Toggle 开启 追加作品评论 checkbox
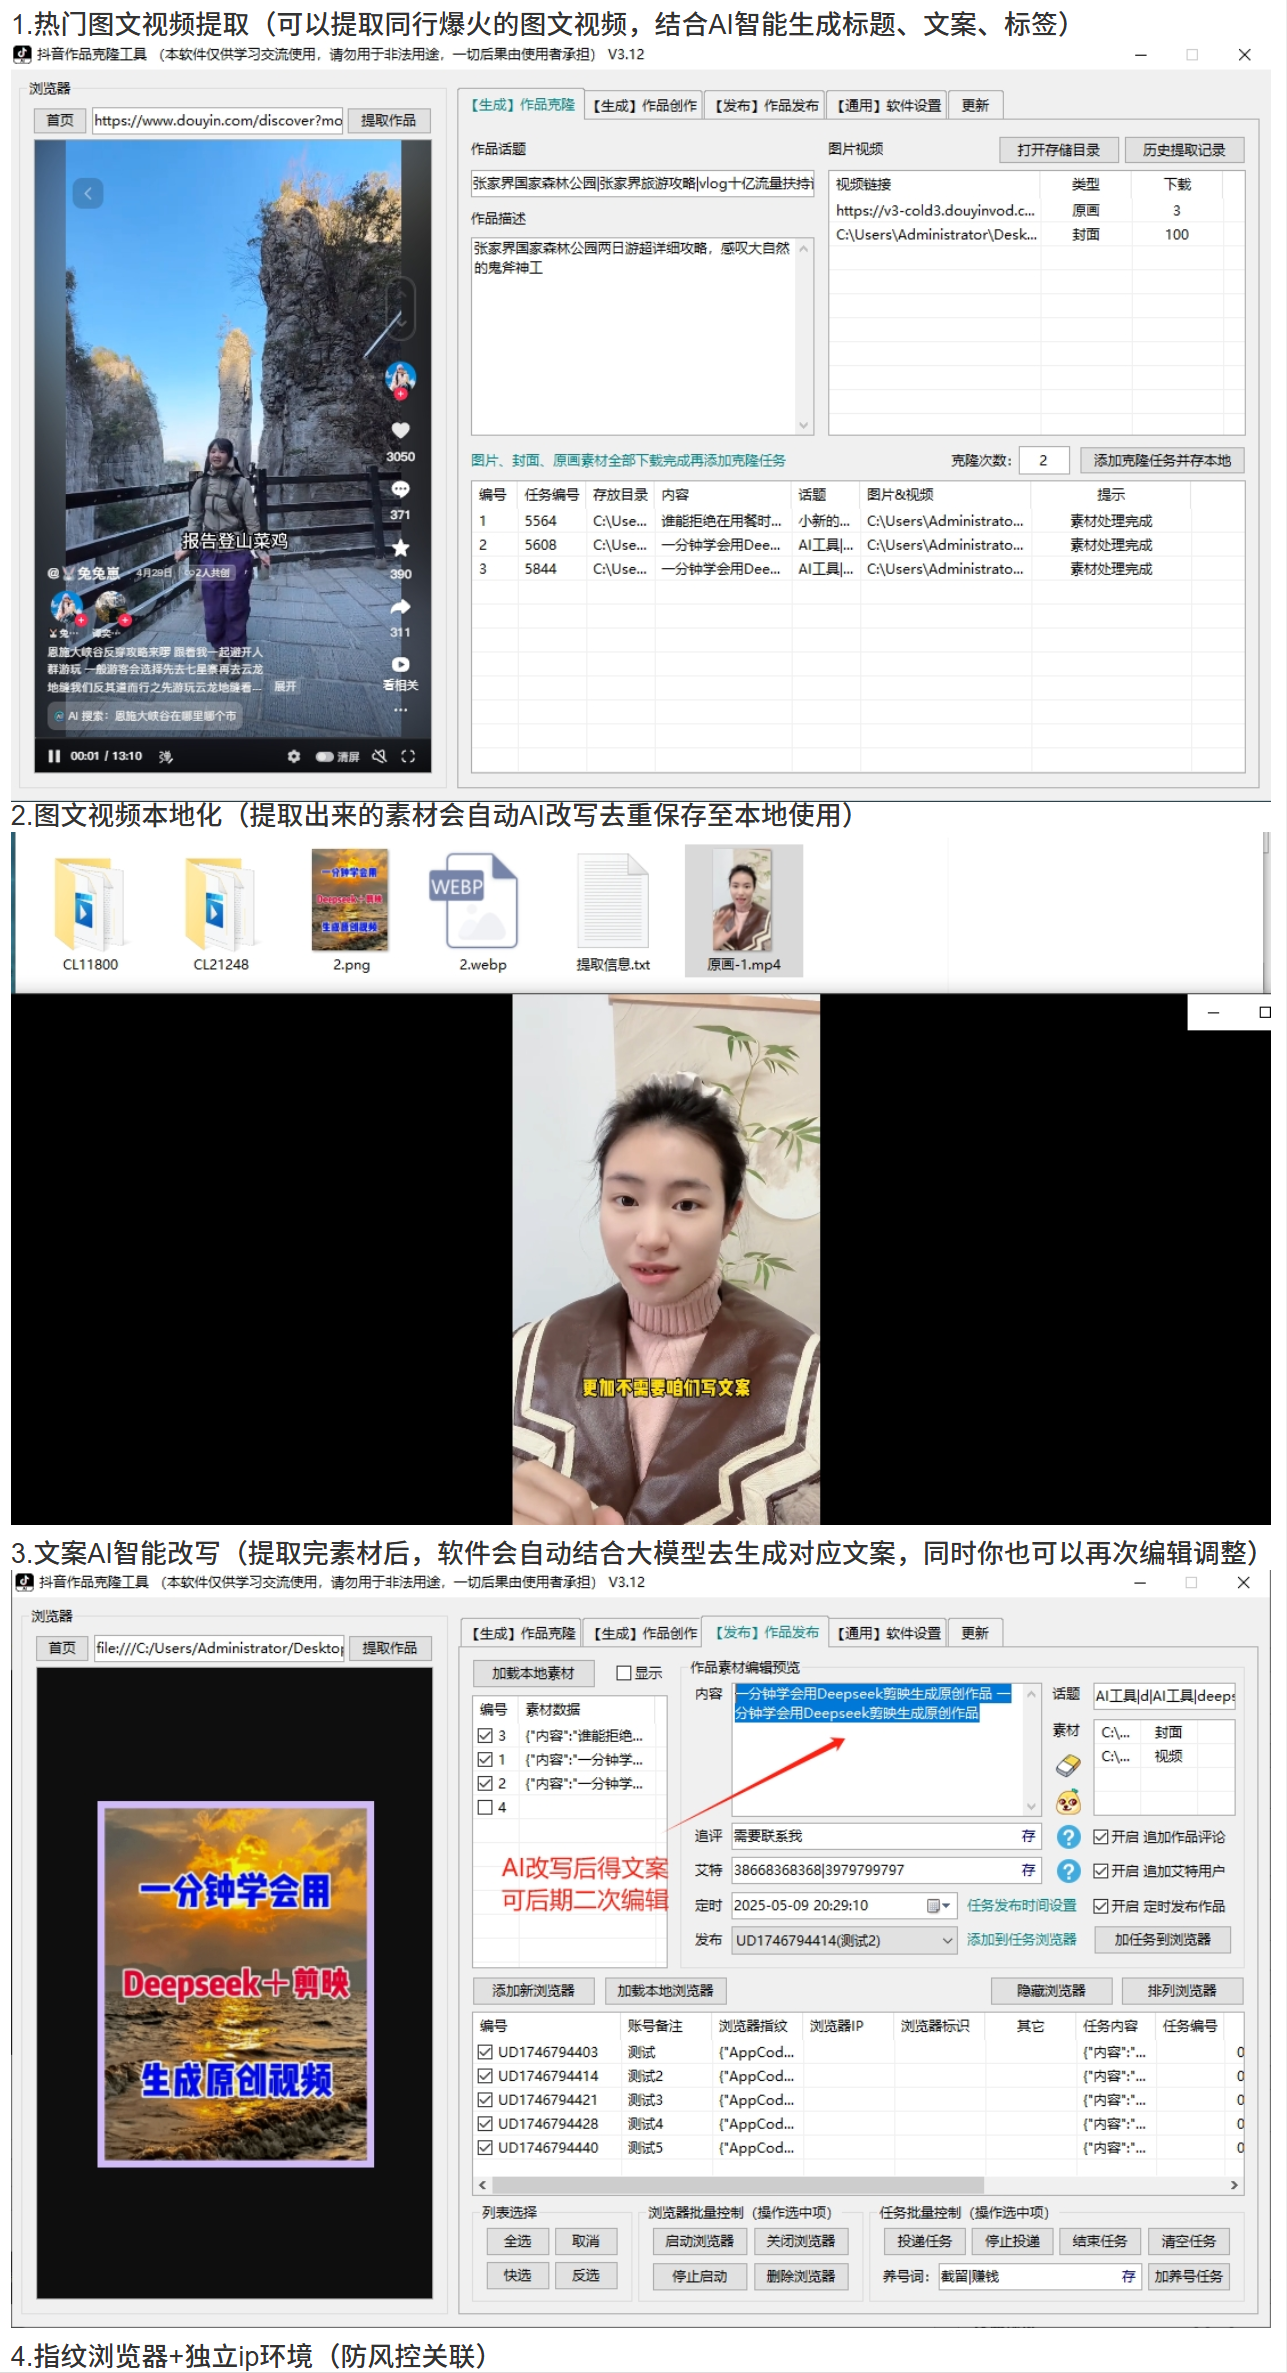The image size is (1287, 2373). coord(1100,1837)
